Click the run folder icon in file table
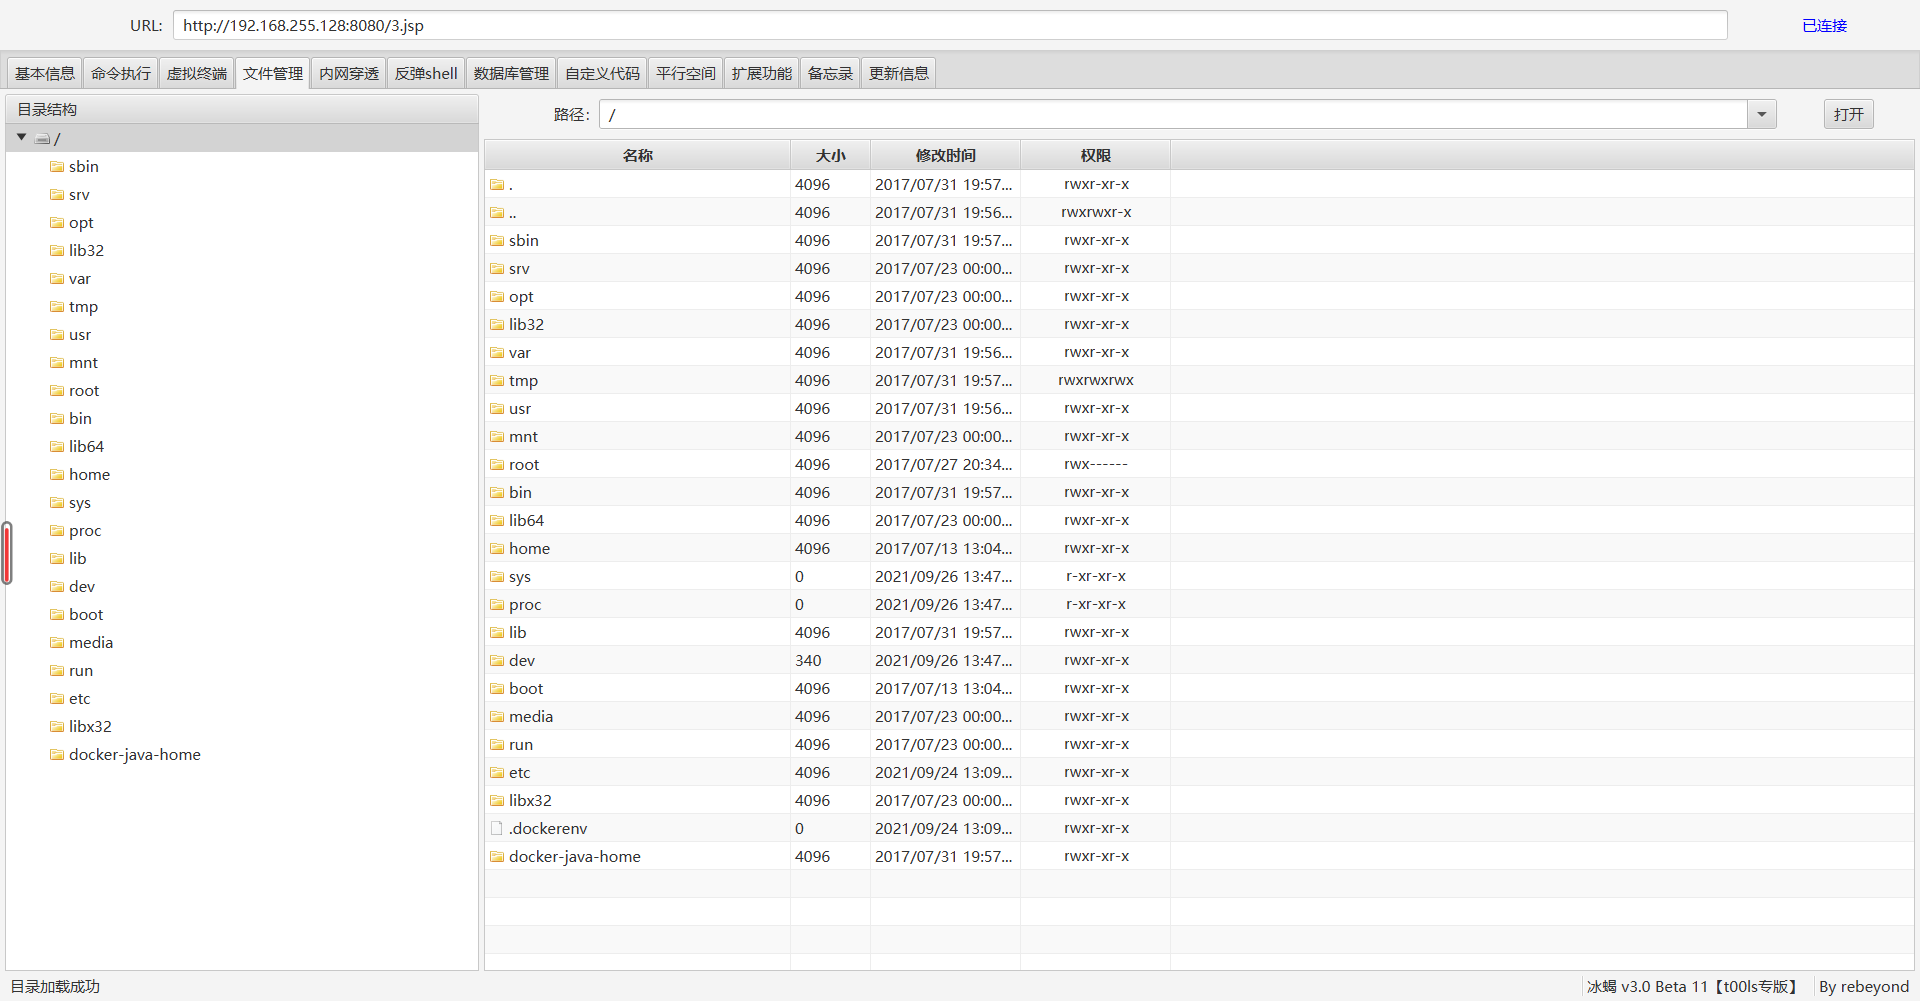The height and width of the screenshot is (1001, 1920). [x=497, y=745]
